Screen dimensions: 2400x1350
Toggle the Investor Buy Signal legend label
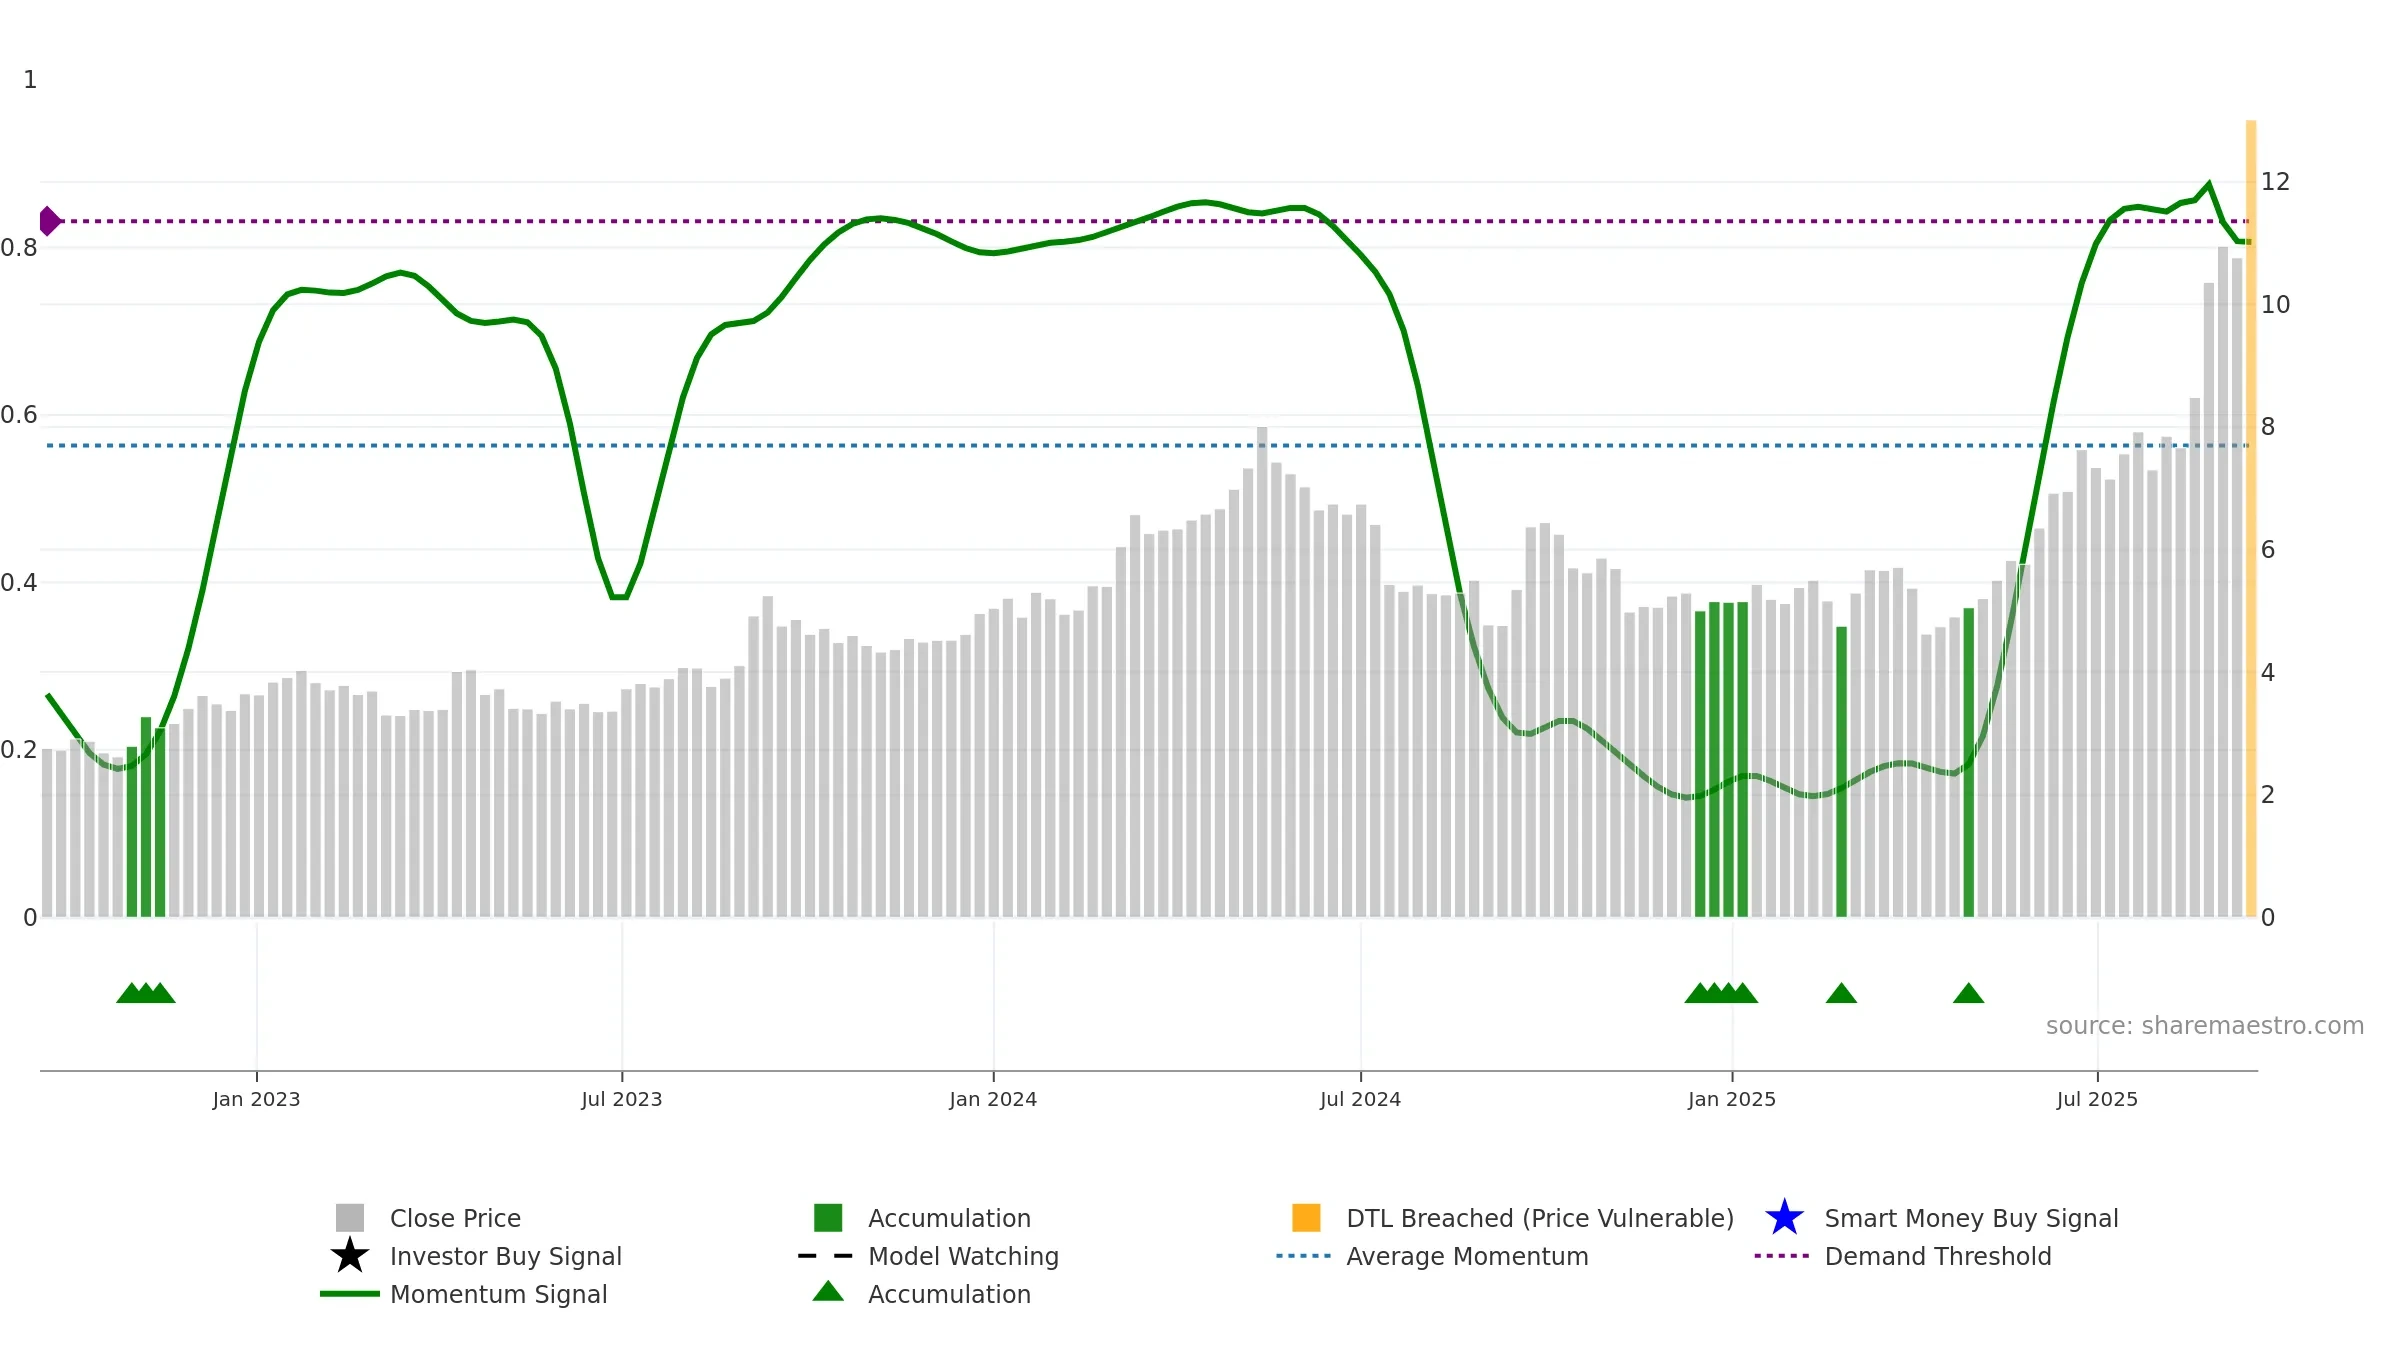coord(506,1256)
